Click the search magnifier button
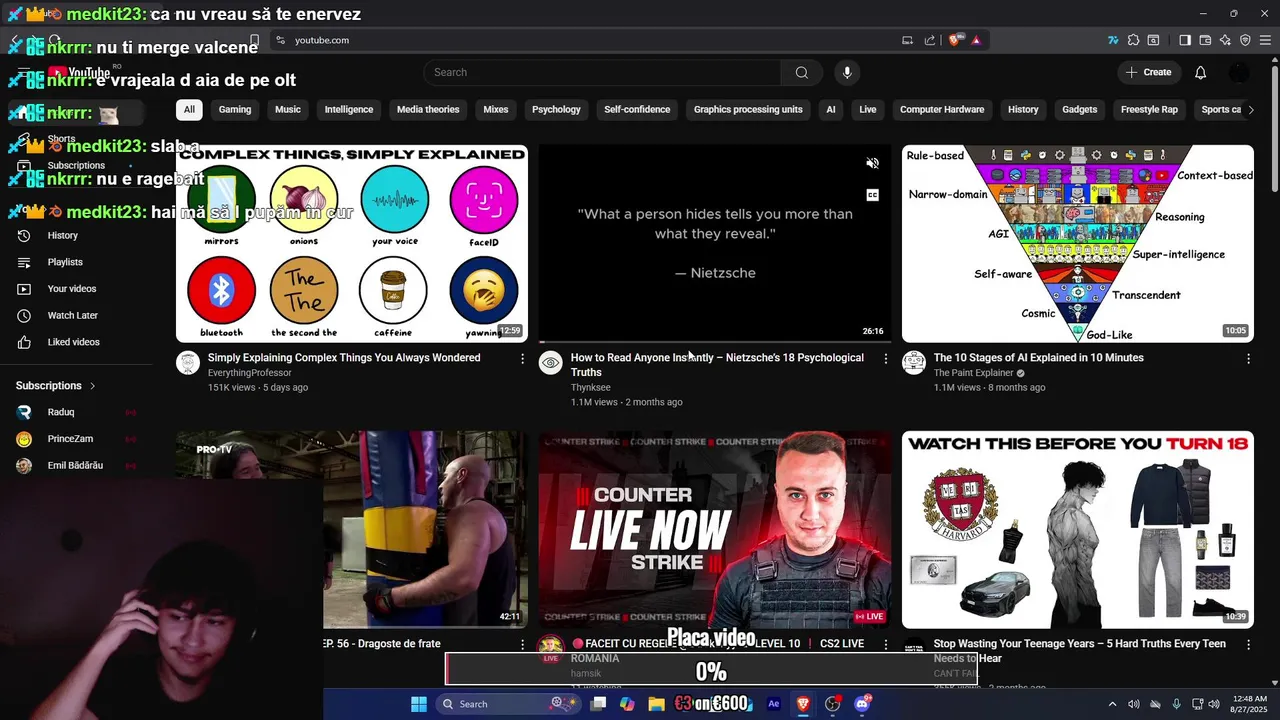The image size is (1280, 720). (x=801, y=72)
